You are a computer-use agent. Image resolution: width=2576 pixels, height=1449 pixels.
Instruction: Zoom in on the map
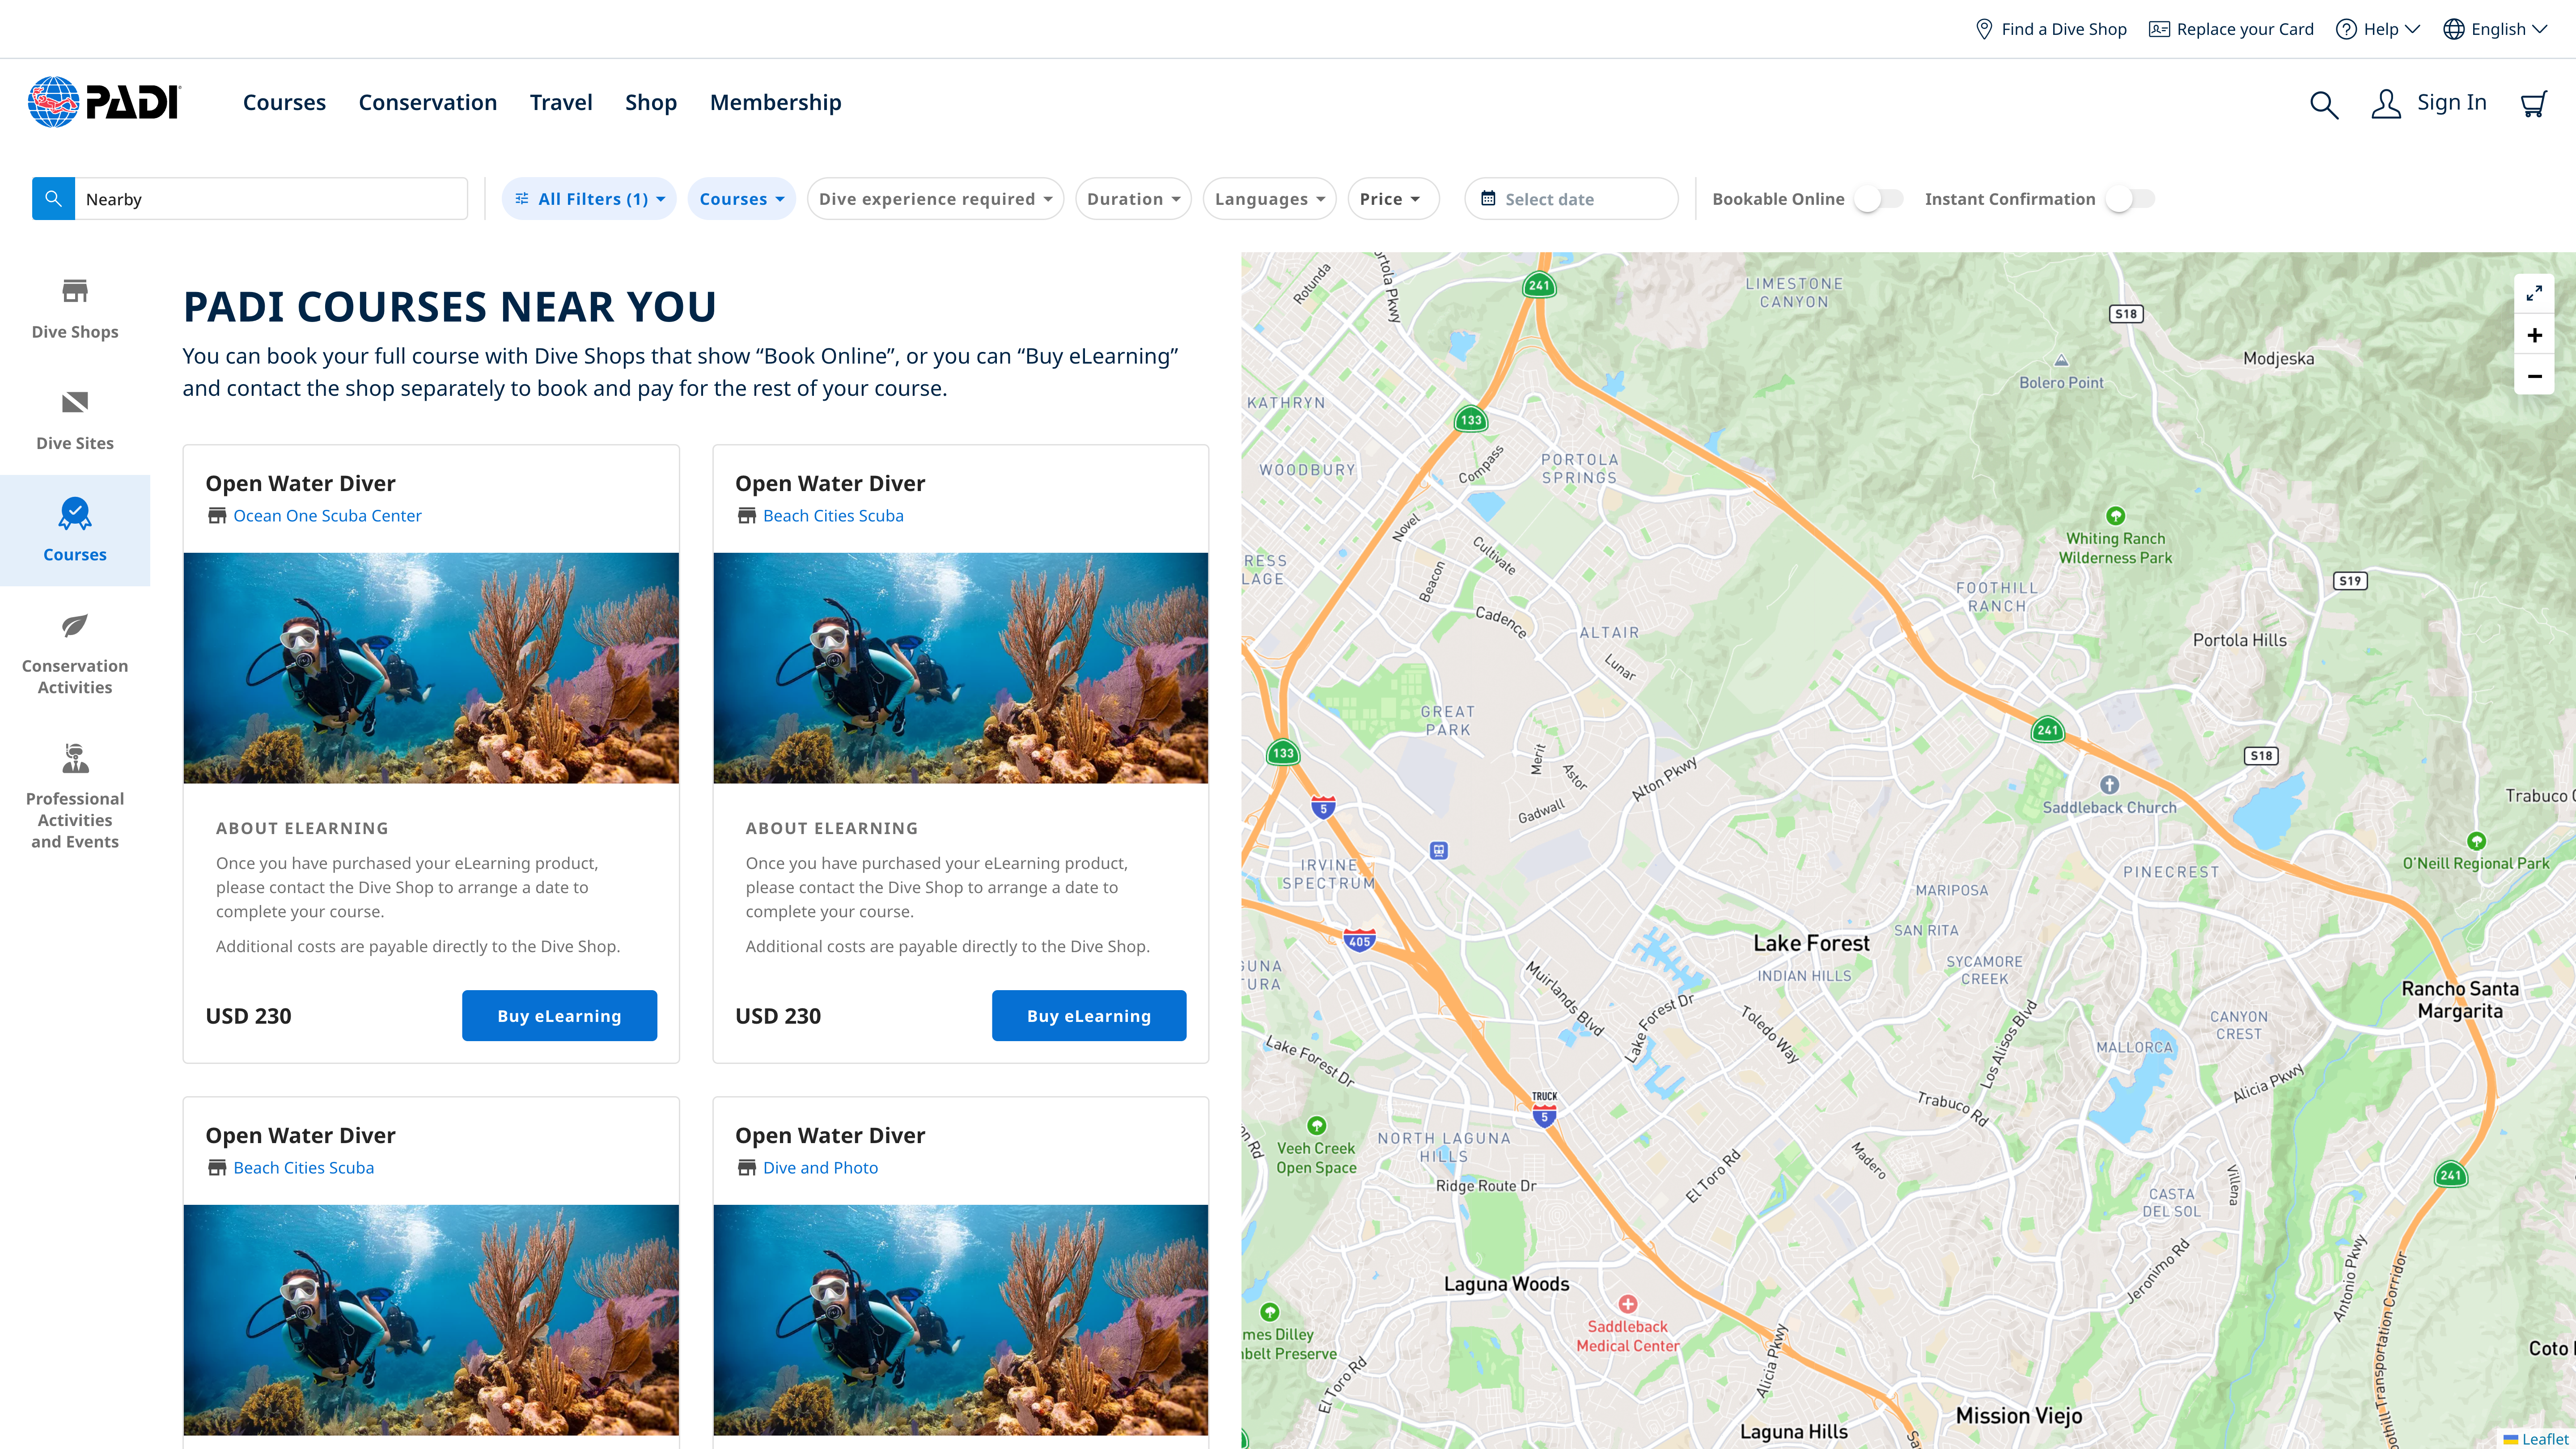tap(2534, 335)
